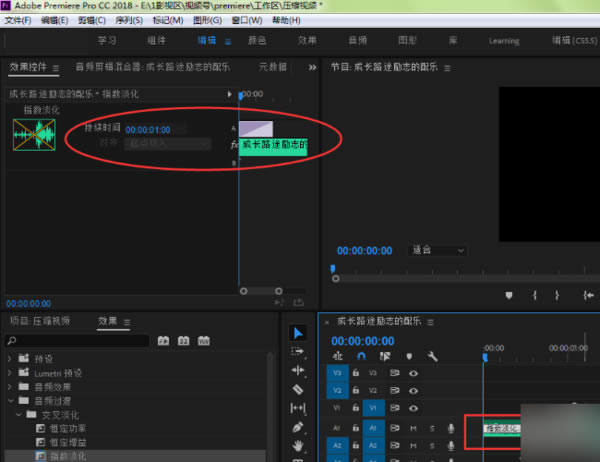Open timeline wrench display settings
This screenshot has width=600, height=462.
click(x=432, y=356)
